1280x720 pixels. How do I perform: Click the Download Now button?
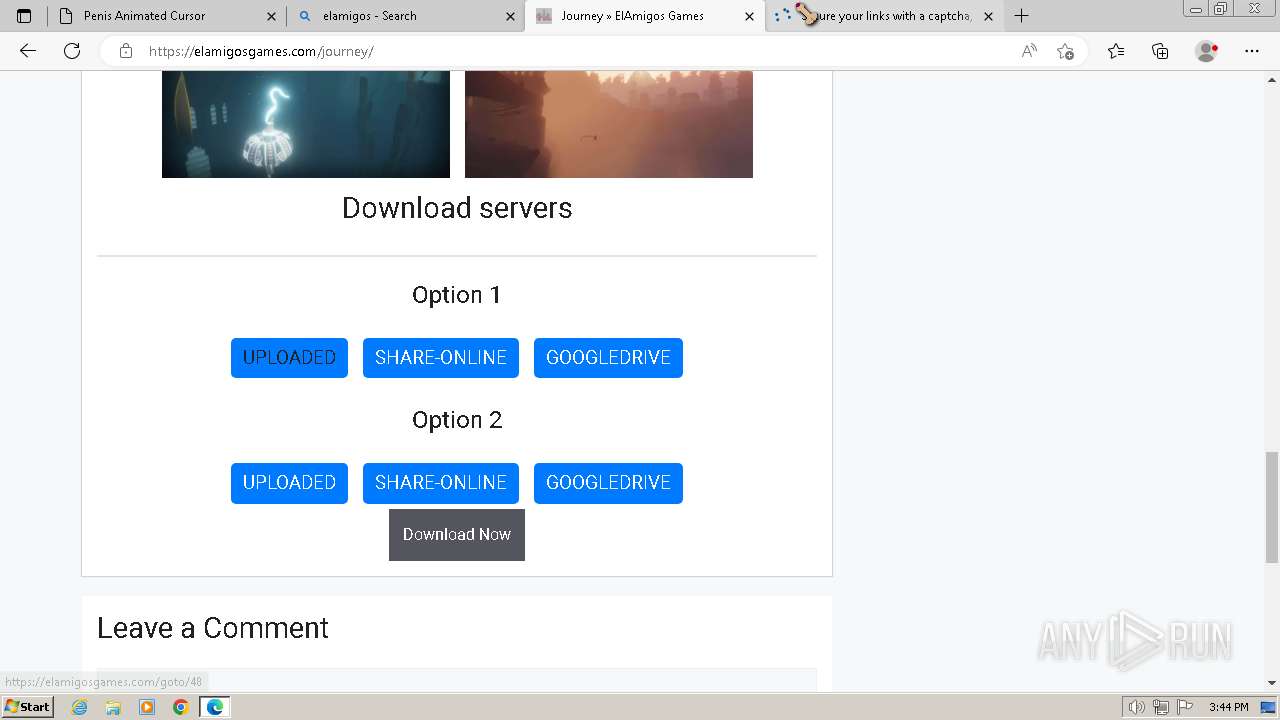[x=457, y=535]
